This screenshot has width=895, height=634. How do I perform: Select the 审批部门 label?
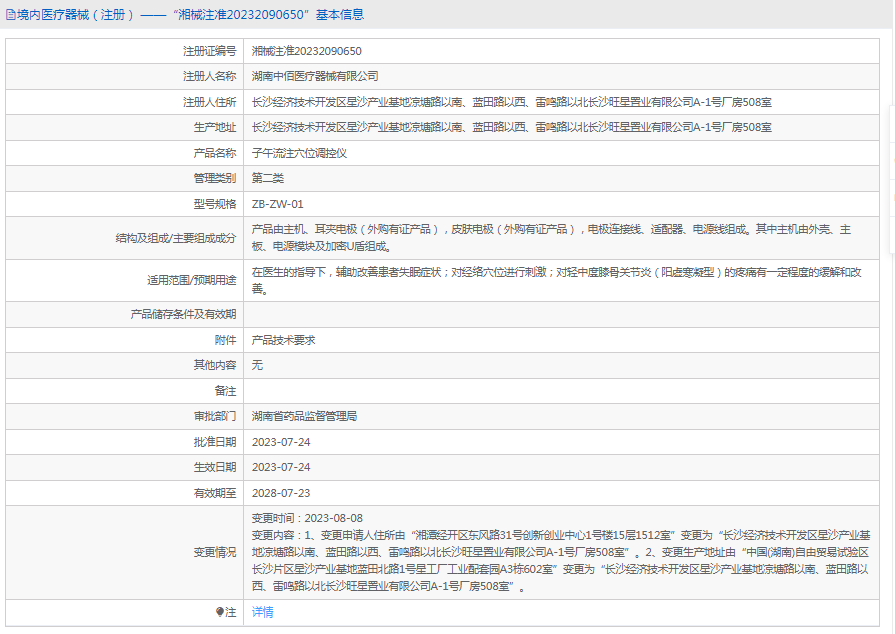pyautogui.click(x=215, y=416)
